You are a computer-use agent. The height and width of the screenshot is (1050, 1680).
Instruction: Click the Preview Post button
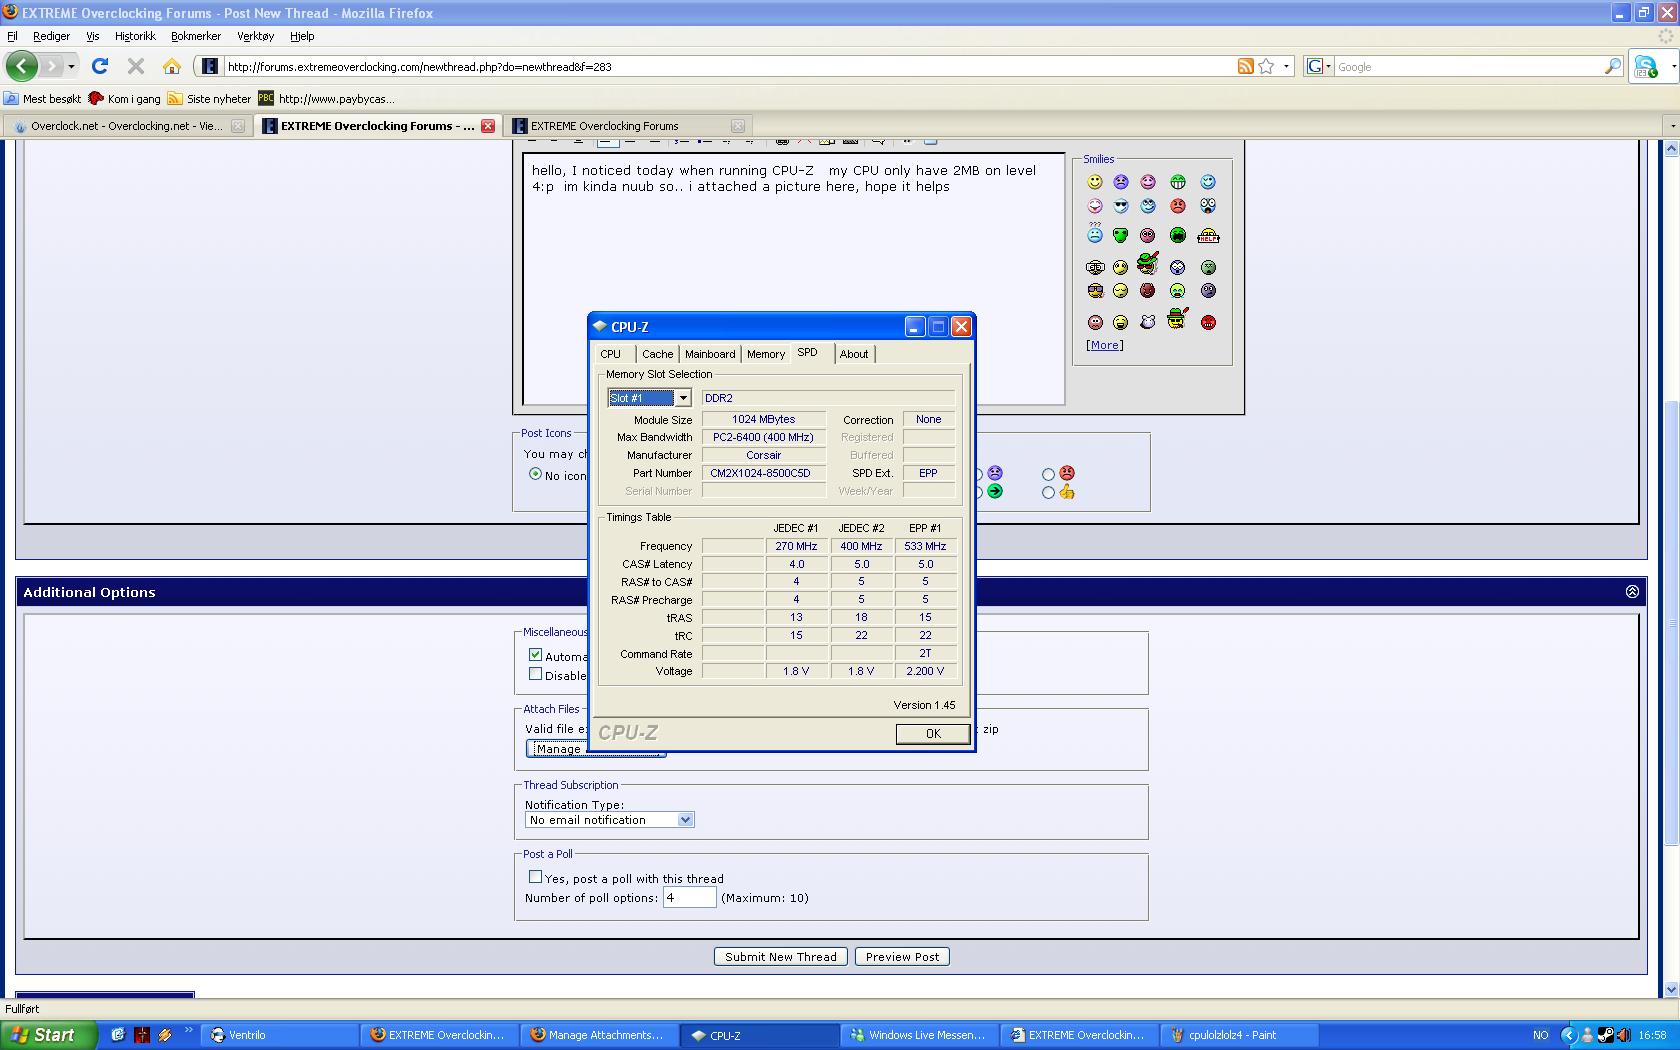click(x=902, y=957)
